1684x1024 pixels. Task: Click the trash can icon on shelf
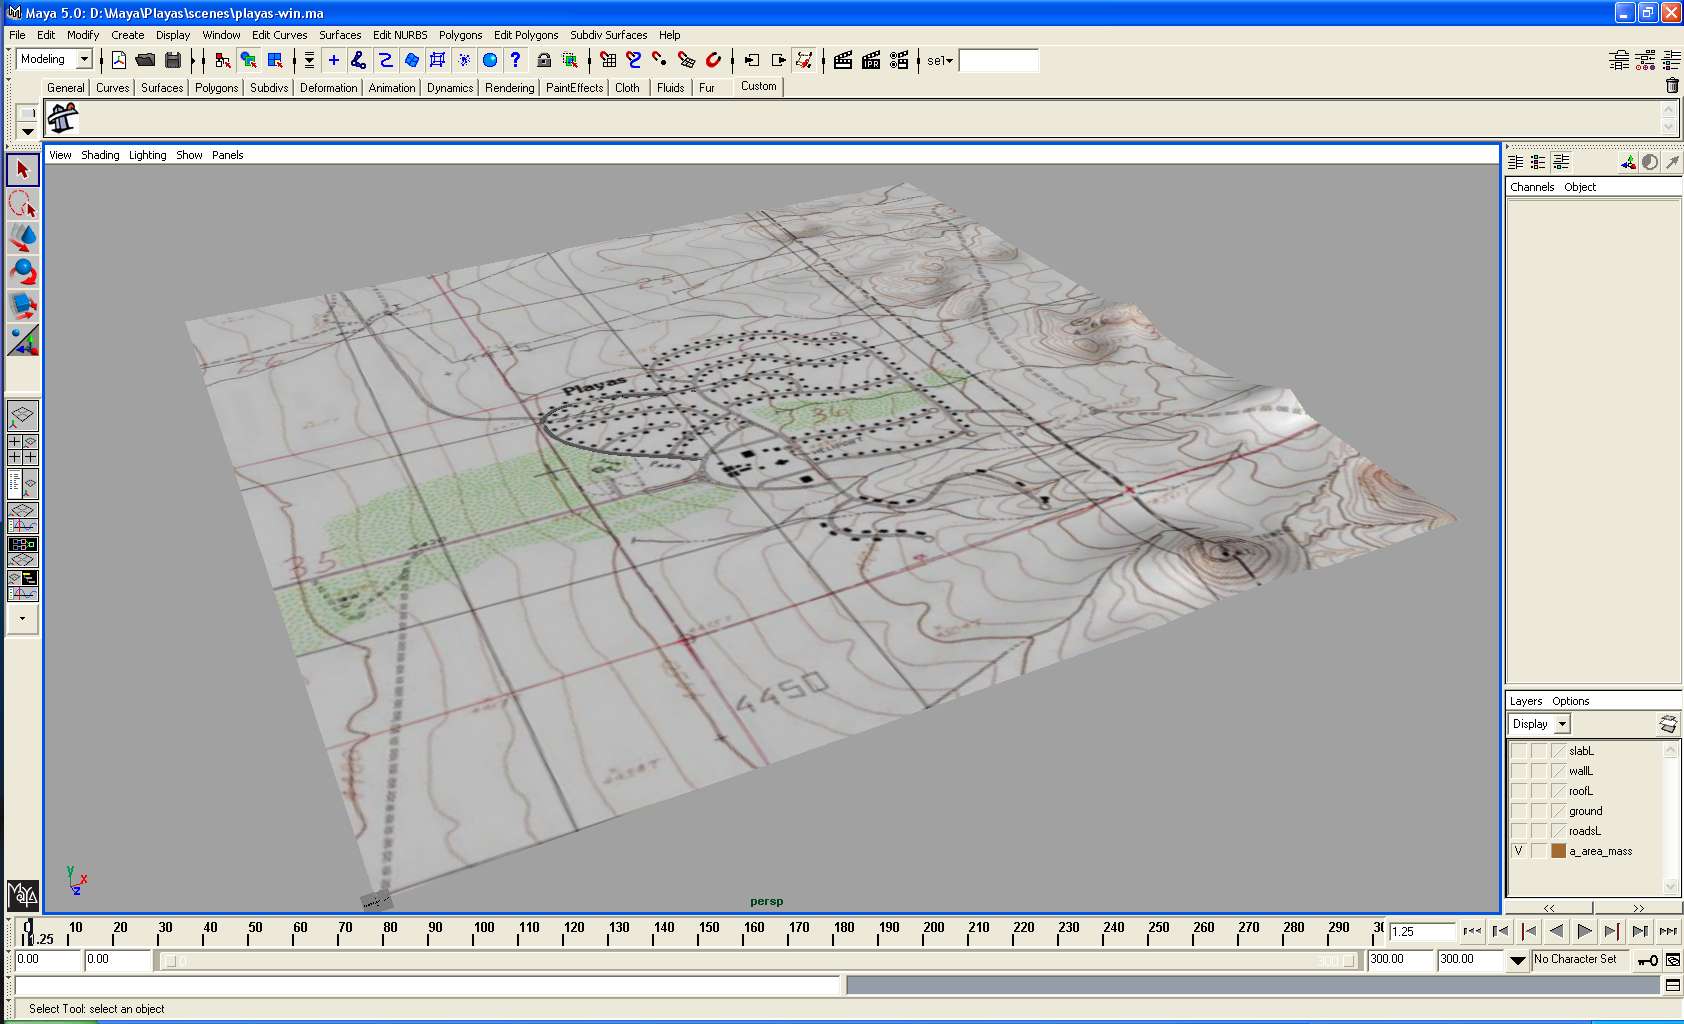1671,86
